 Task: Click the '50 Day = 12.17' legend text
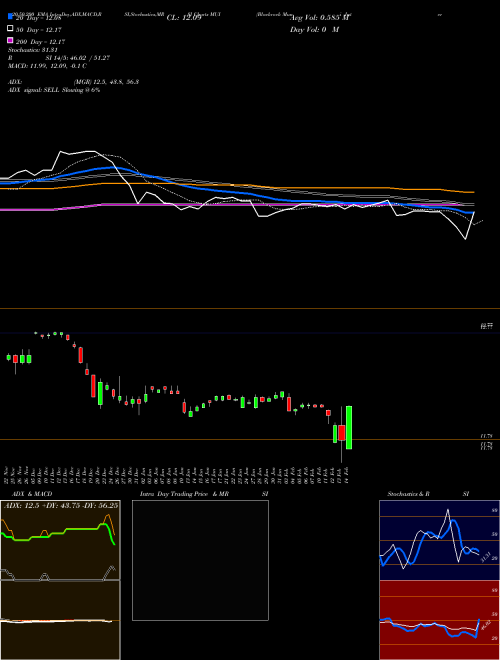point(38,30)
